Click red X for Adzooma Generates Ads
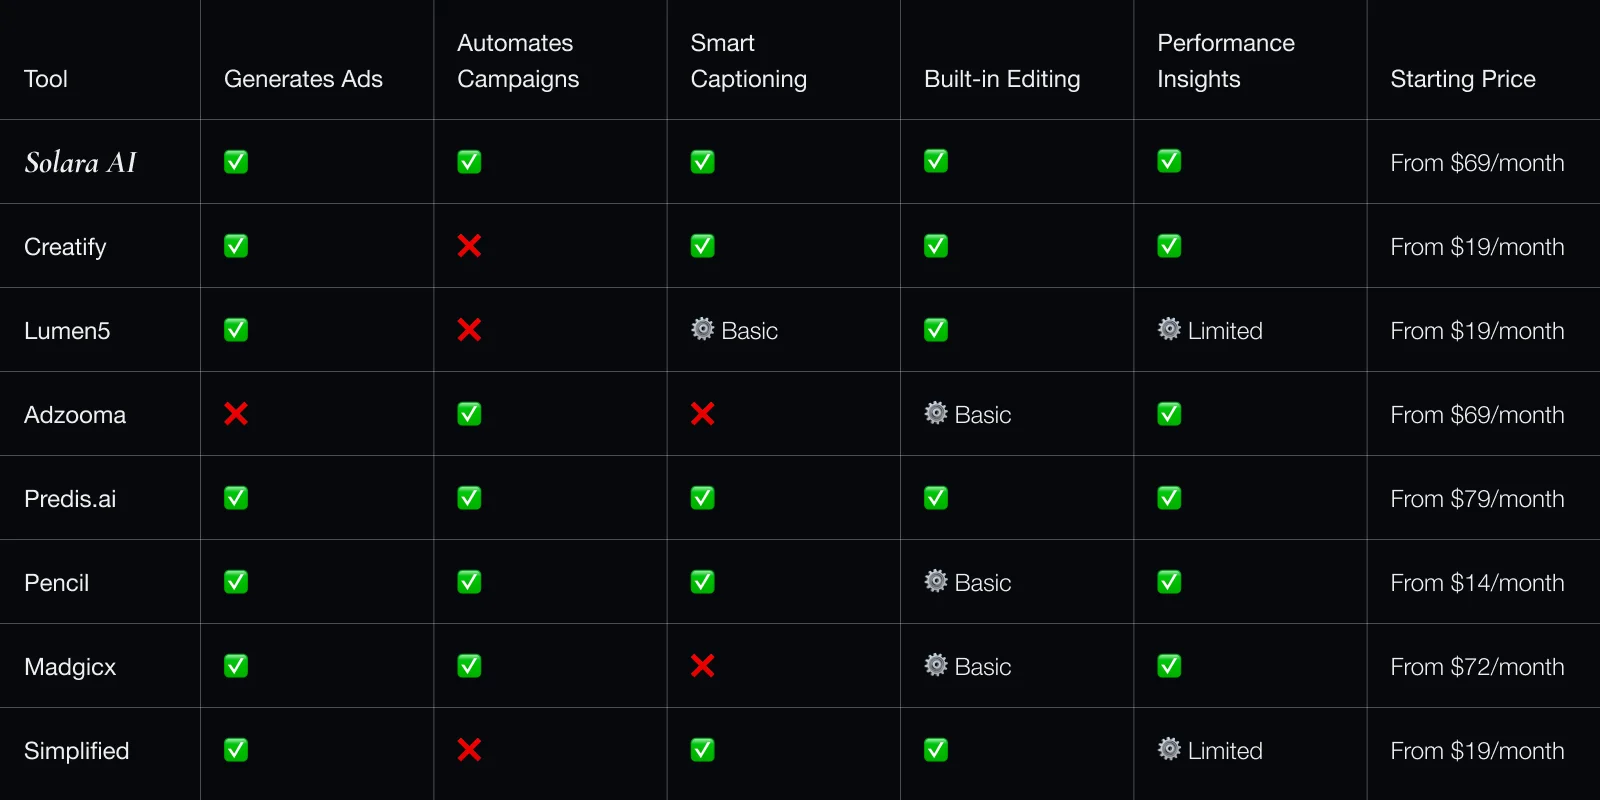Image resolution: width=1600 pixels, height=800 pixels. 236,414
